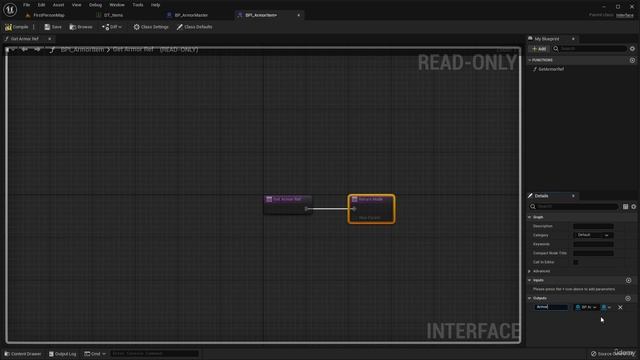Click BPI_ArmorItem in the breadcrumb
Image resolution: width=640 pixels, height=360 pixels.
click(x=82, y=49)
